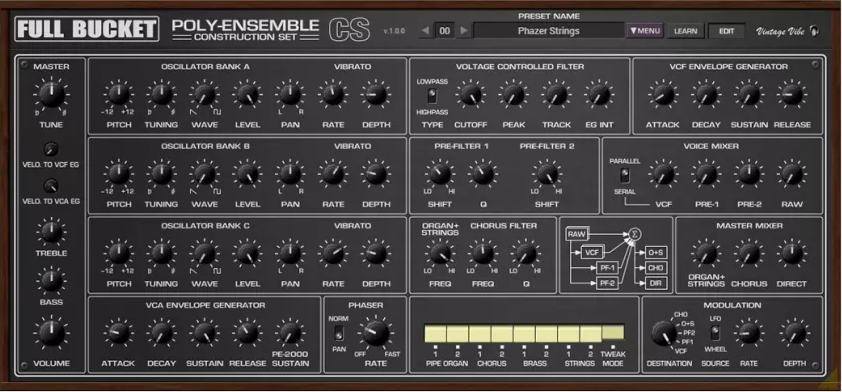842x392 pixels.
Task: Click the O+S box in routing diagram
Action: (657, 252)
